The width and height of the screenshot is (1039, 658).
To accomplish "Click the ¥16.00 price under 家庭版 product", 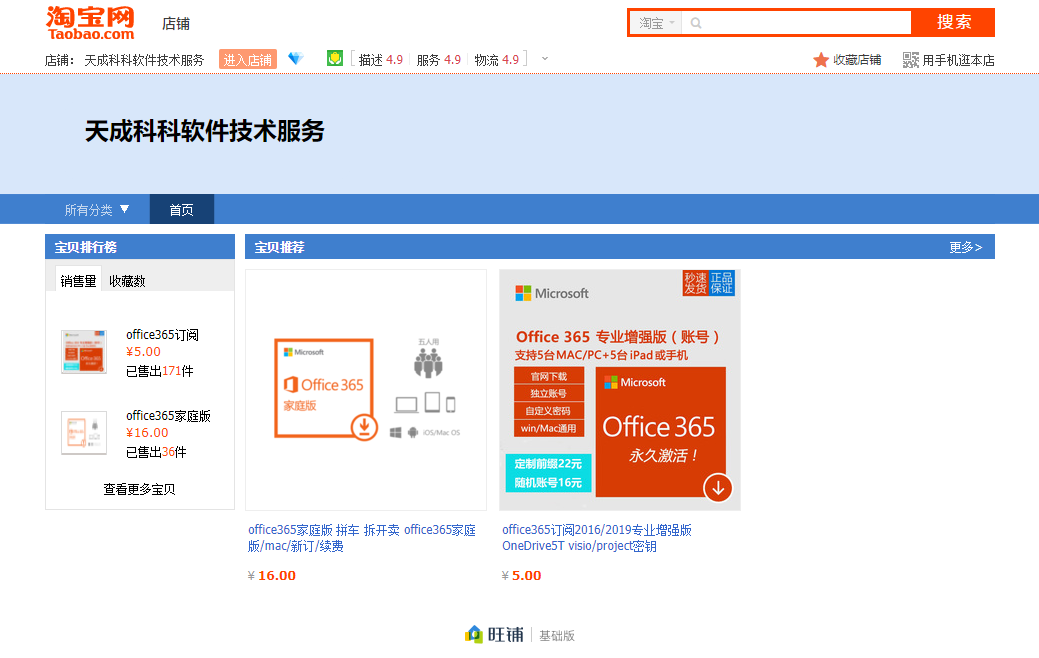I will point(272,575).
